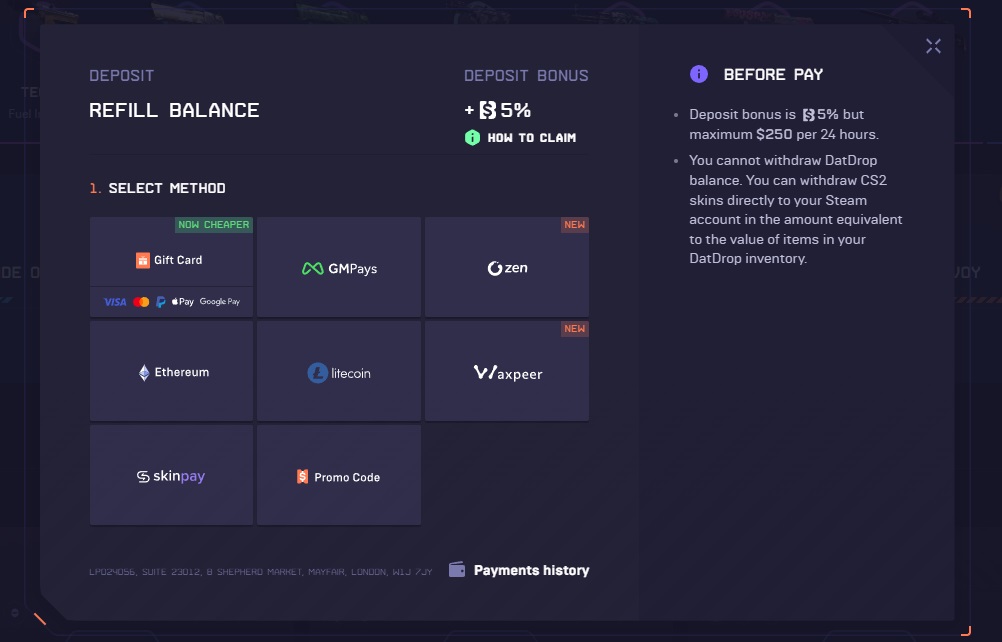Select the Gift Card deposit method

[171, 260]
